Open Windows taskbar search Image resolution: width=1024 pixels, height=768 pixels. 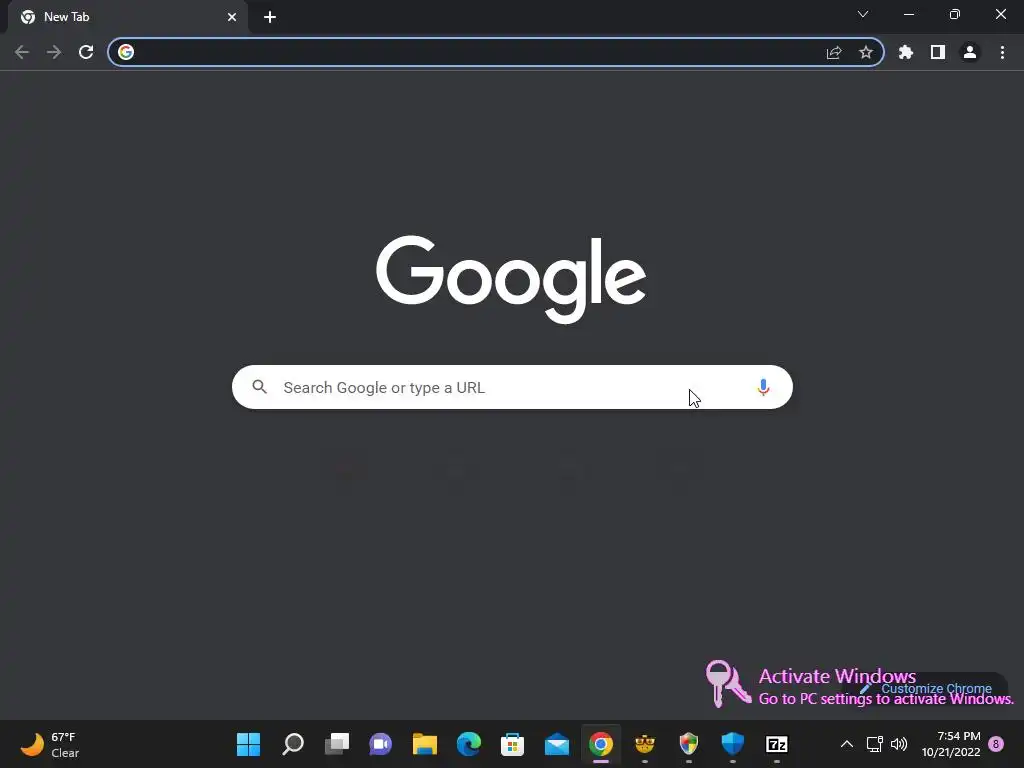293,744
